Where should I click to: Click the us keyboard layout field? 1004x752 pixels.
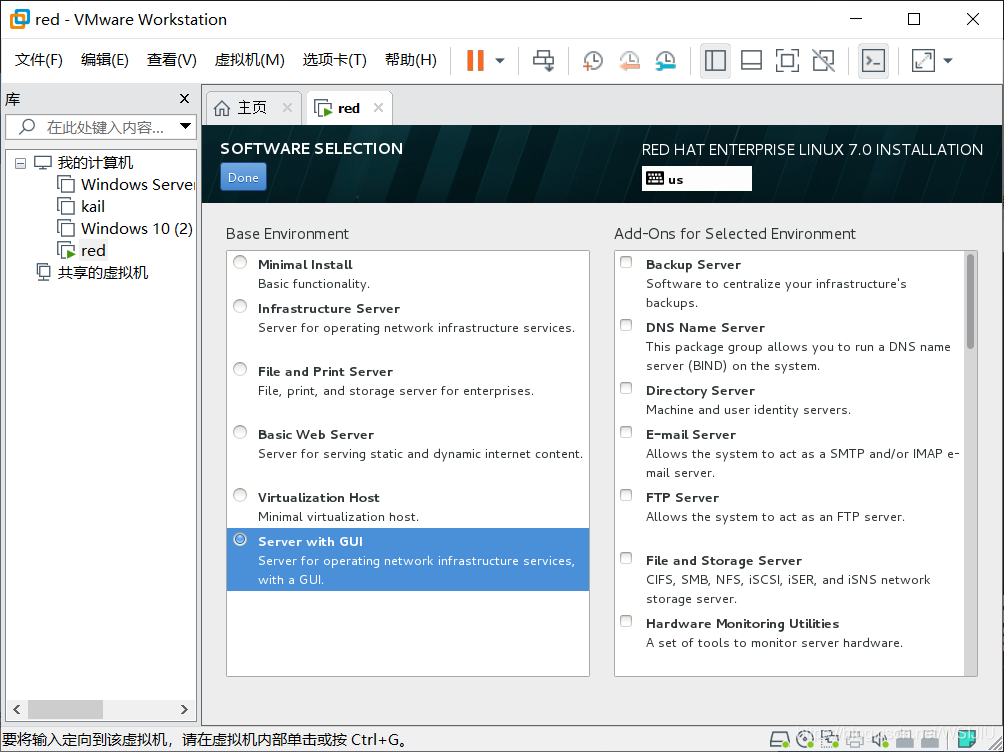697,179
